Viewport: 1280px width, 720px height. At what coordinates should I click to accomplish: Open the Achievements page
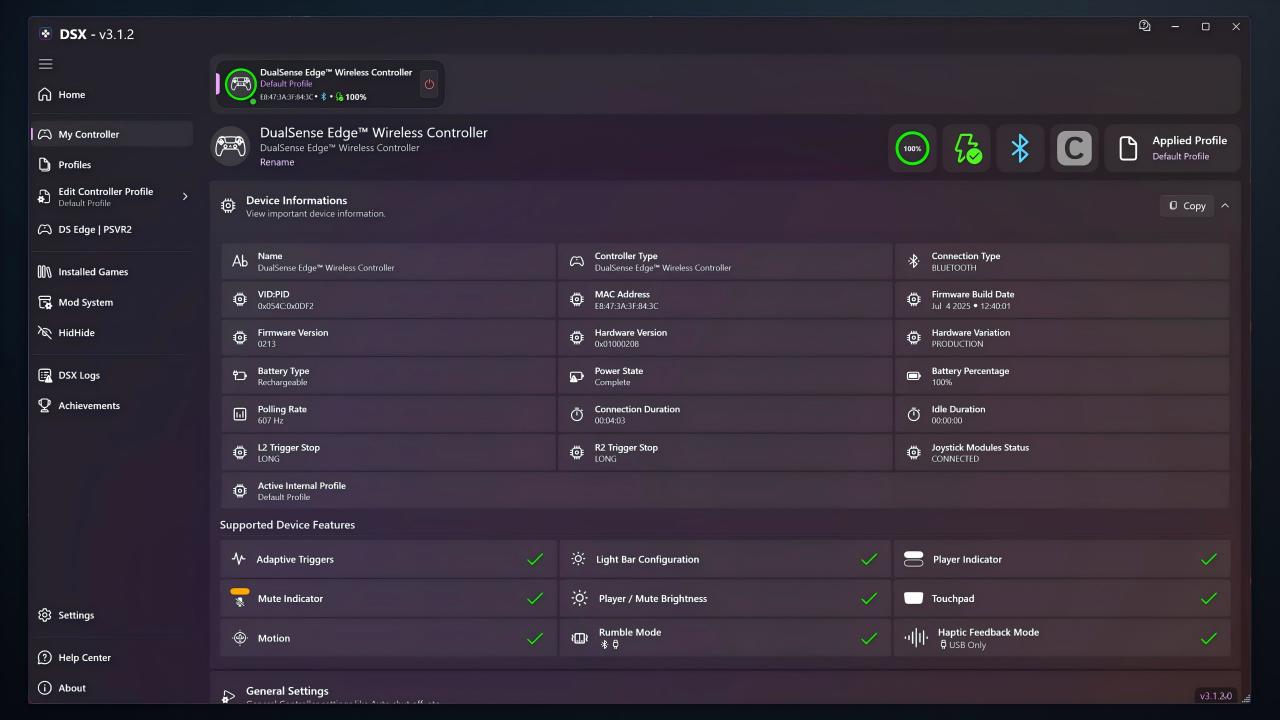[111, 405]
